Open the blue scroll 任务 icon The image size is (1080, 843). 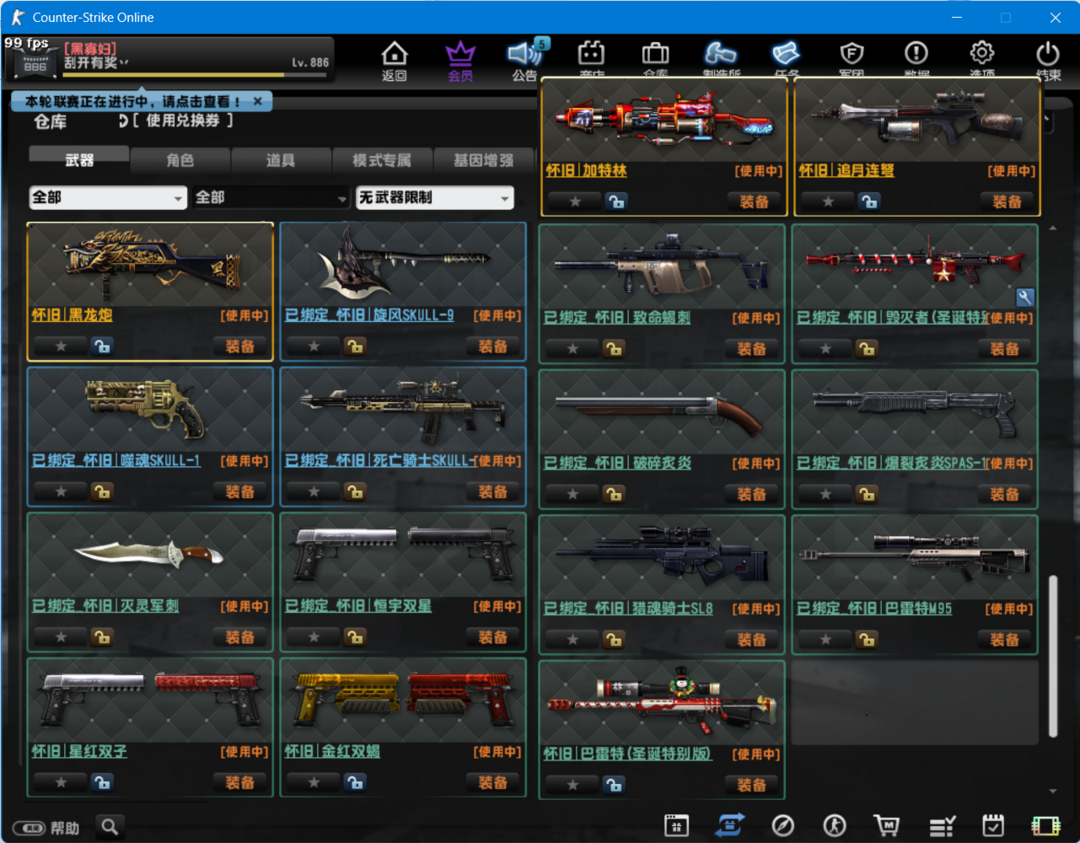click(x=786, y=54)
